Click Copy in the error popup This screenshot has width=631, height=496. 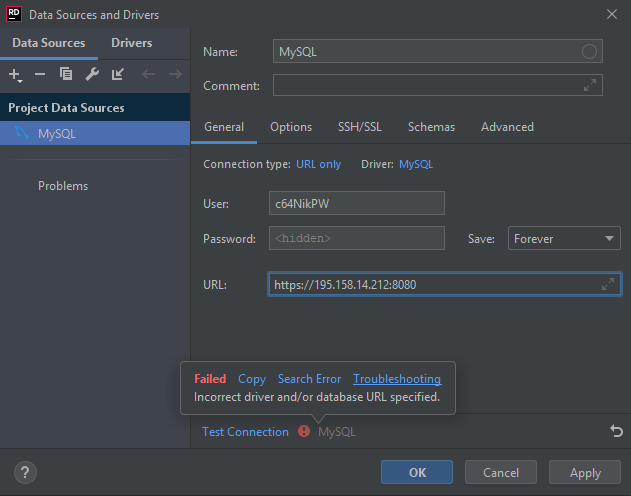click(252, 379)
